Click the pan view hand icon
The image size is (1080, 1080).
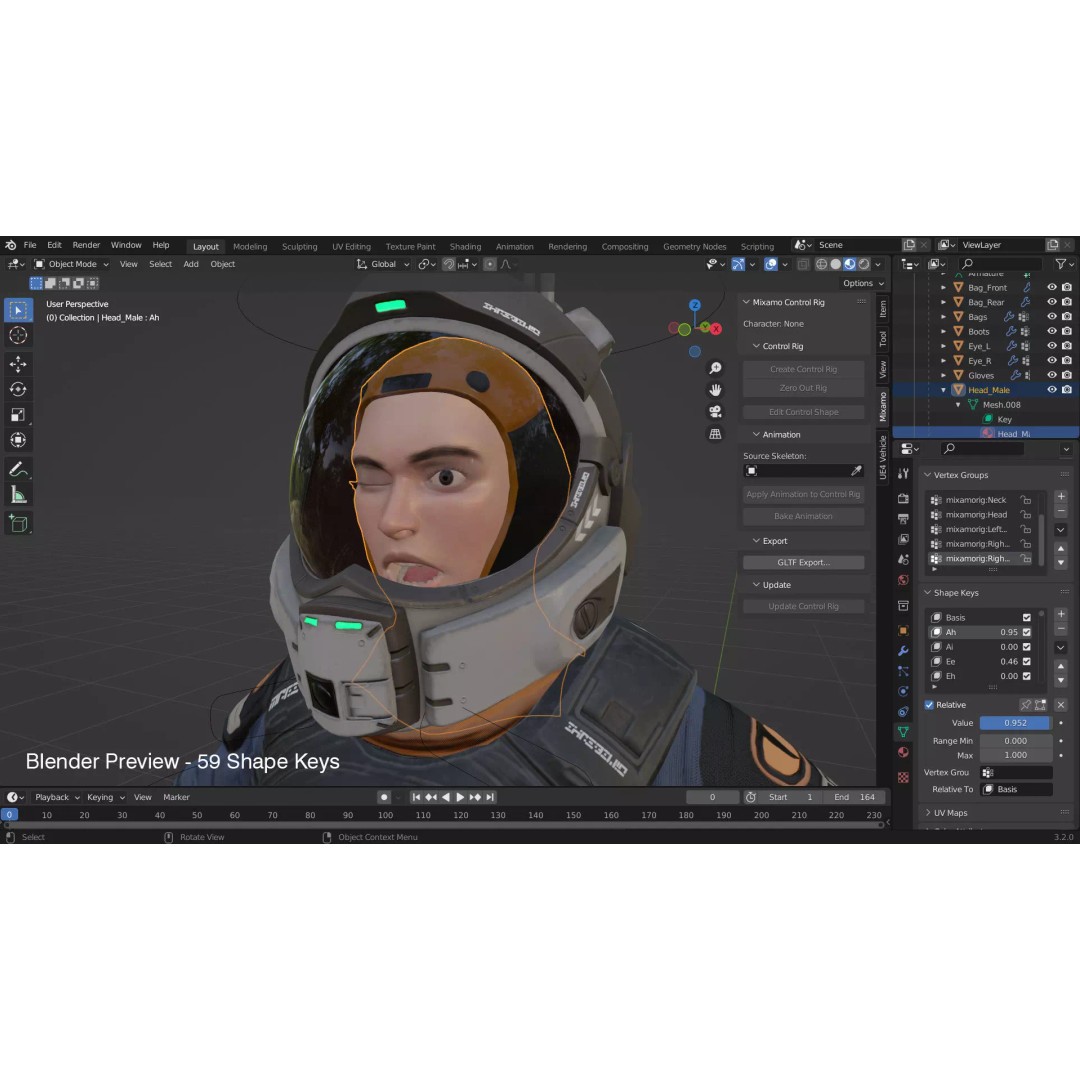pyautogui.click(x=716, y=390)
